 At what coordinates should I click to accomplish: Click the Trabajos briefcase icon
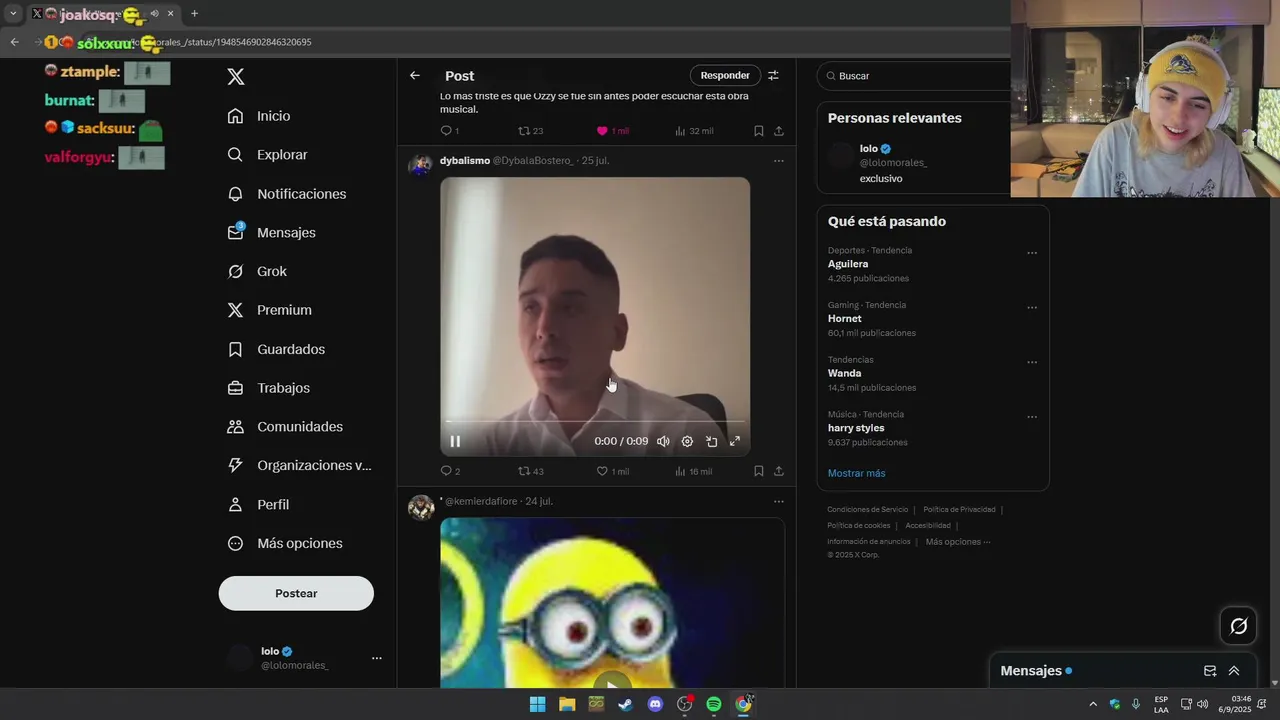pyautogui.click(x=236, y=388)
